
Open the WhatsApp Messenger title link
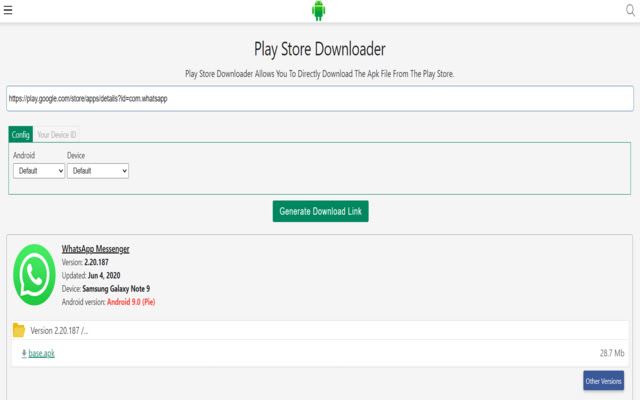[x=96, y=249]
